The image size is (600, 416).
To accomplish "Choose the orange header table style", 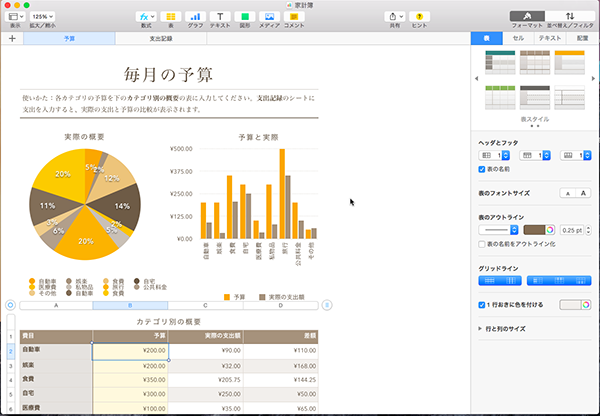I will point(569,62).
